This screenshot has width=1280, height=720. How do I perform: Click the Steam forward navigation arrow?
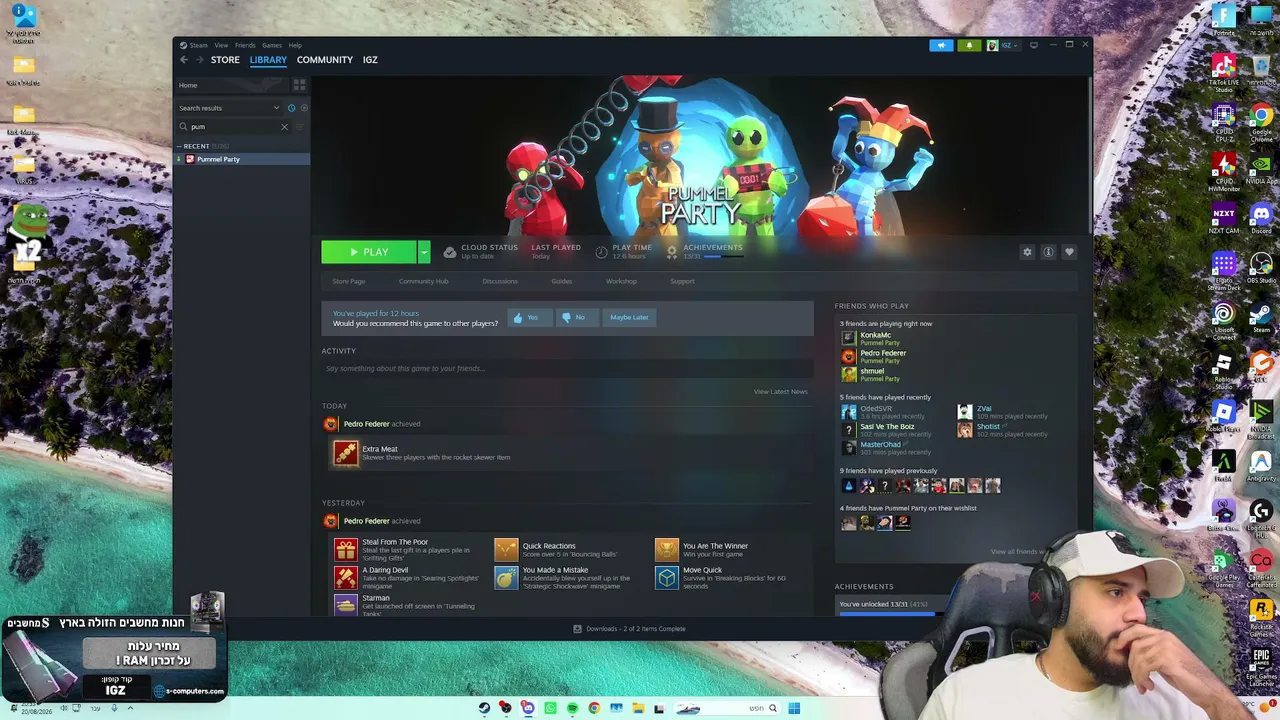coord(199,60)
